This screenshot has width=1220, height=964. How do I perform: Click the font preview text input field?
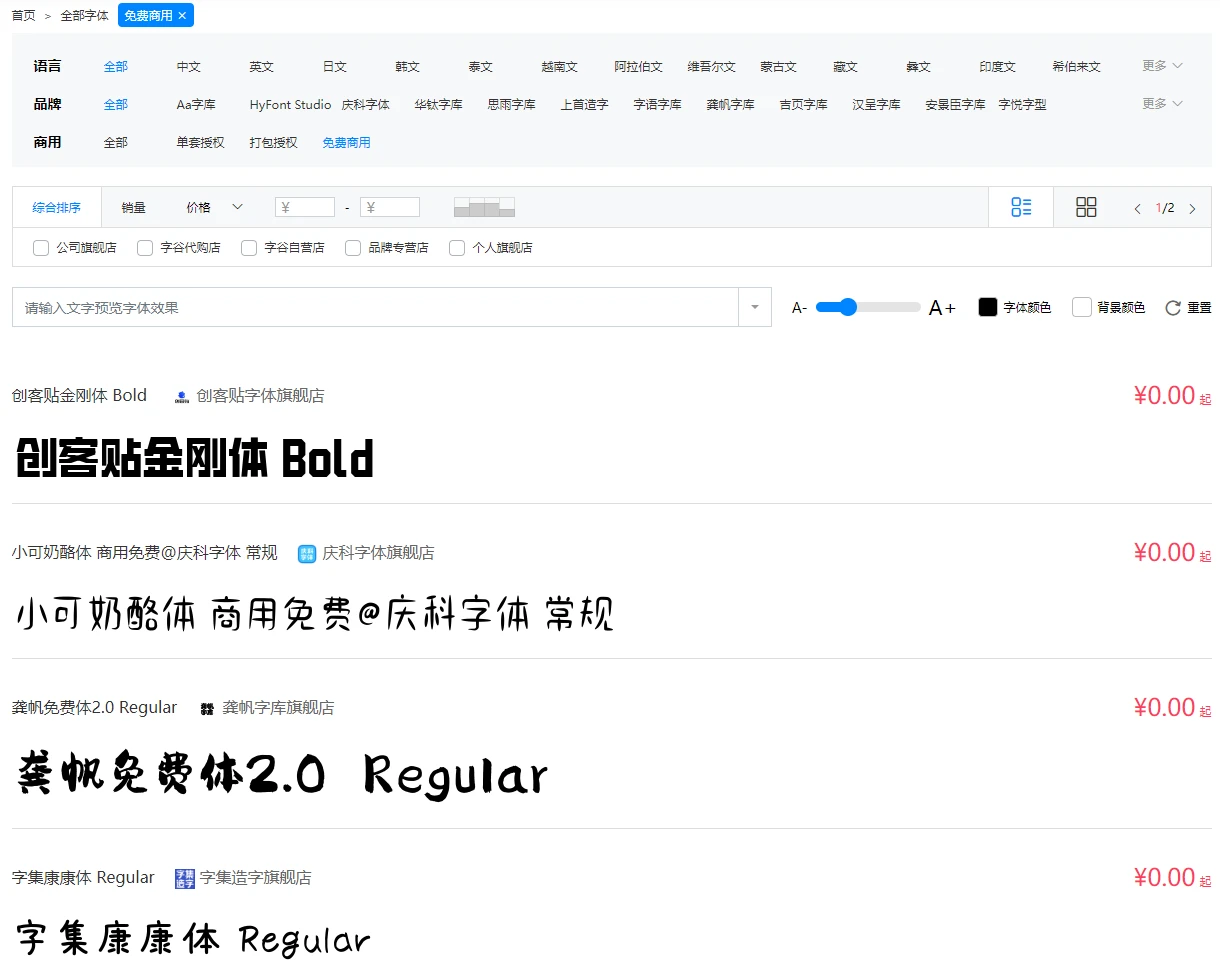click(380, 307)
